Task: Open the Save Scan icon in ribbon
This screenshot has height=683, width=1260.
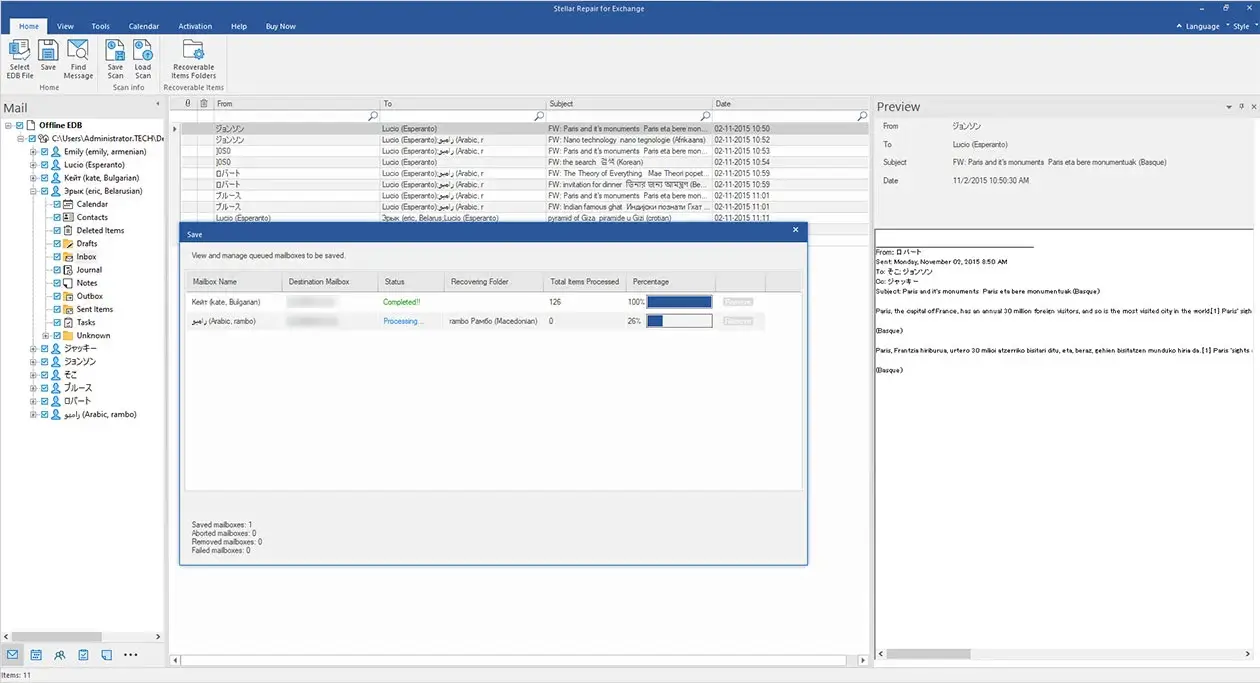Action: coord(115,58)
